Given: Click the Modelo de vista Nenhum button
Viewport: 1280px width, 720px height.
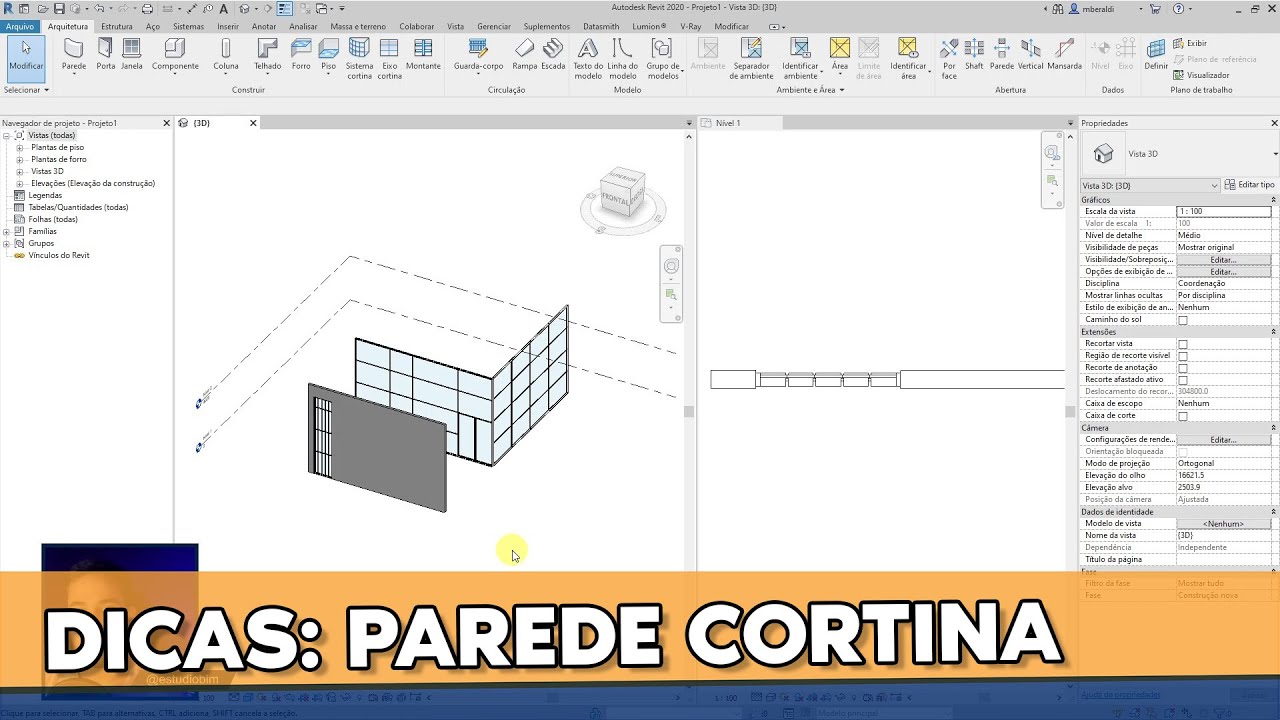Looking at the screenshot, I should [x=1223, y=524].
